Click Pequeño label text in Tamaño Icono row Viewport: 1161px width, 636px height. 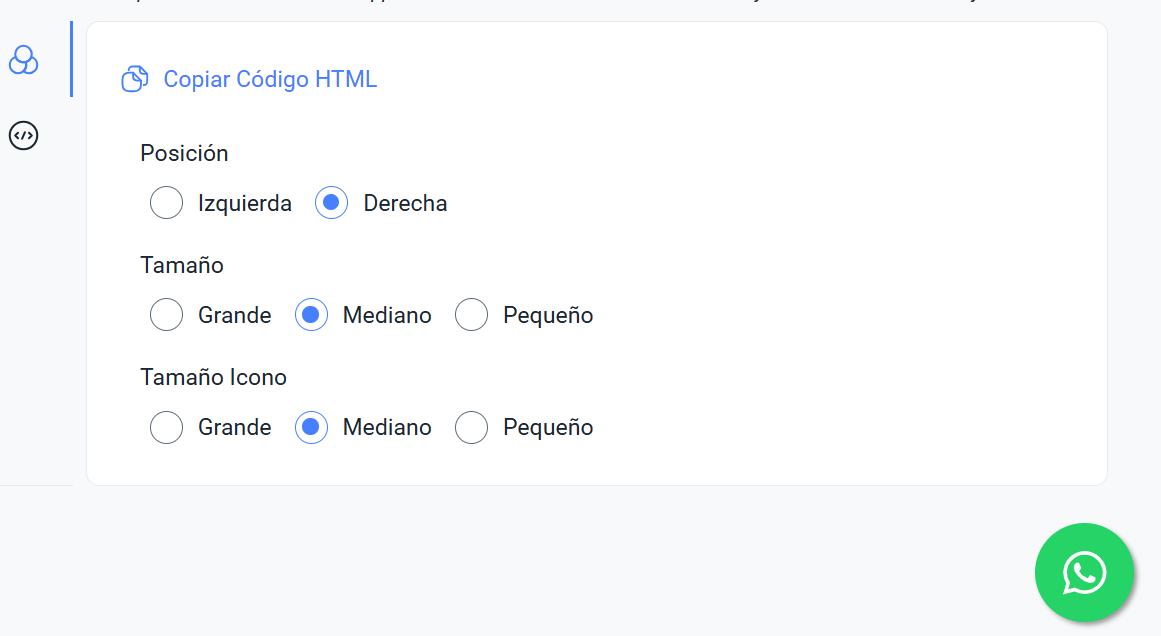click(x=548, y=427)
